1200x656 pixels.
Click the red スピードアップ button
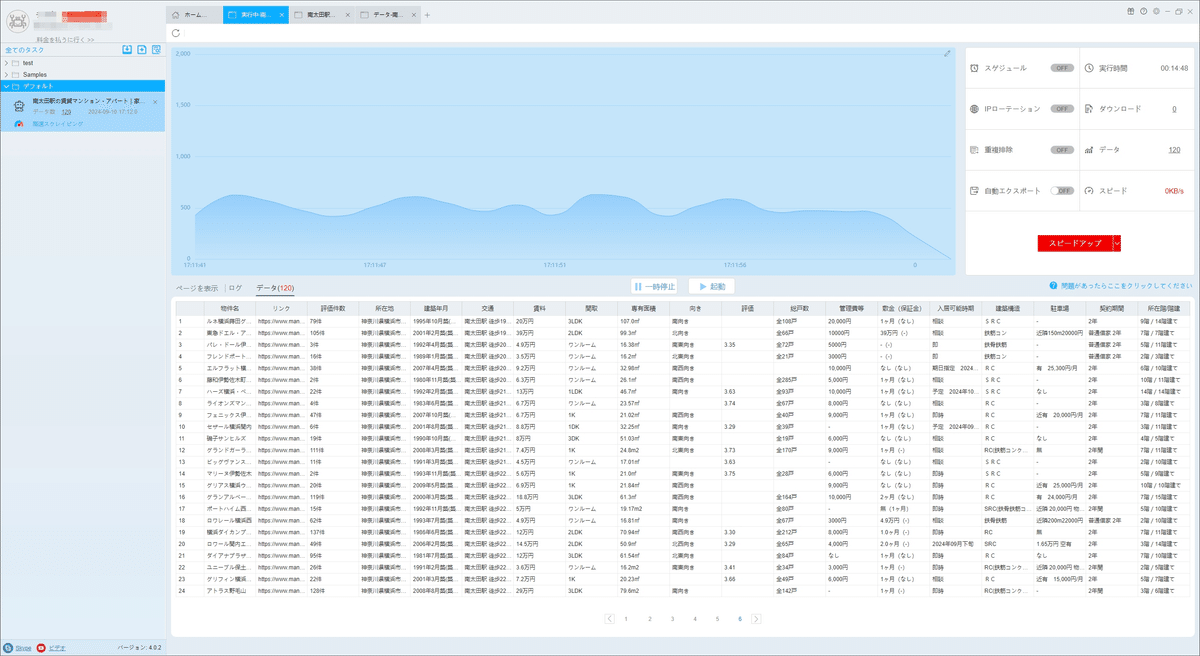click(1075, 243)
